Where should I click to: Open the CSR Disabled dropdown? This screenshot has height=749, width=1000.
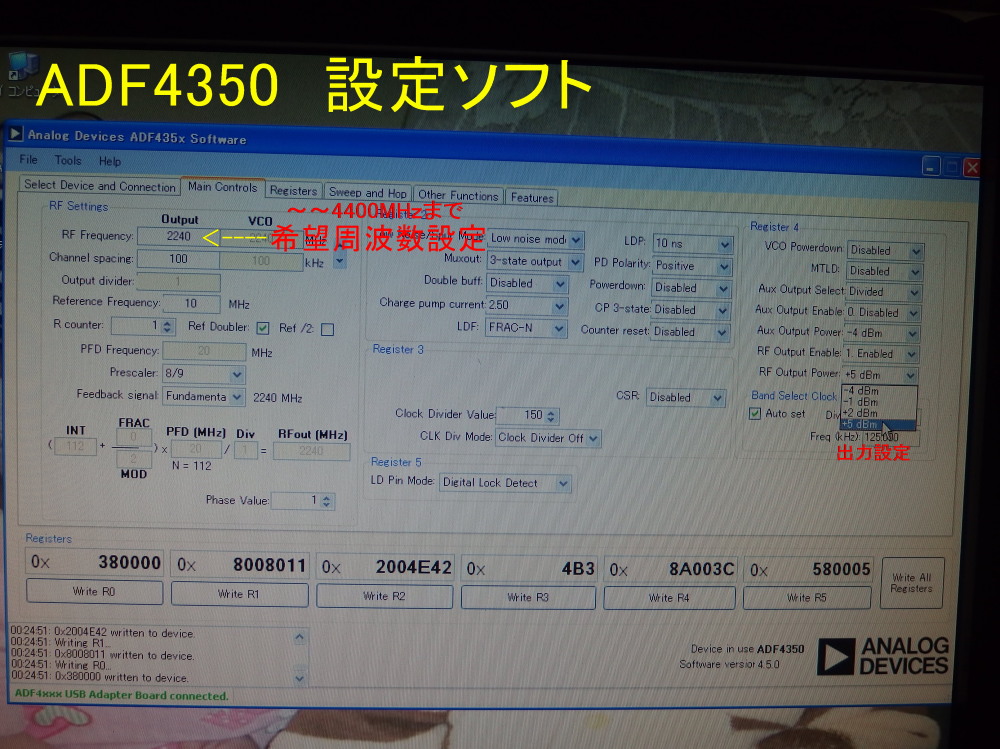pos(717,398)
